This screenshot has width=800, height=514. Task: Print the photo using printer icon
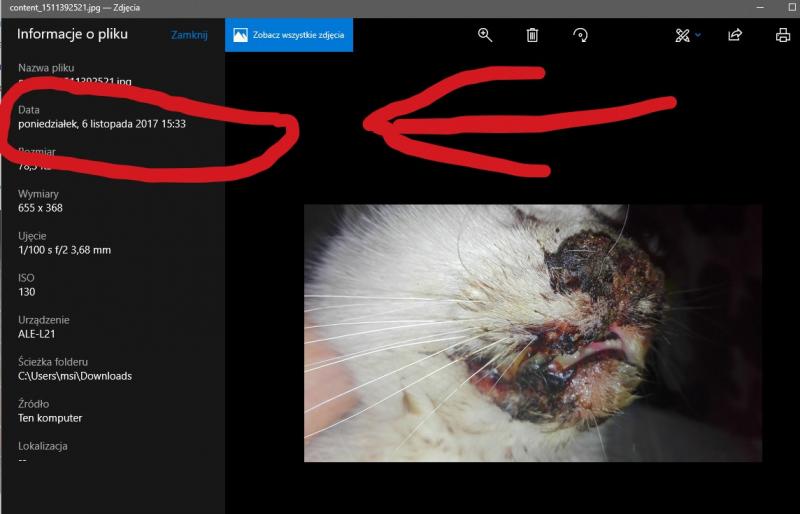coord(783,35)
